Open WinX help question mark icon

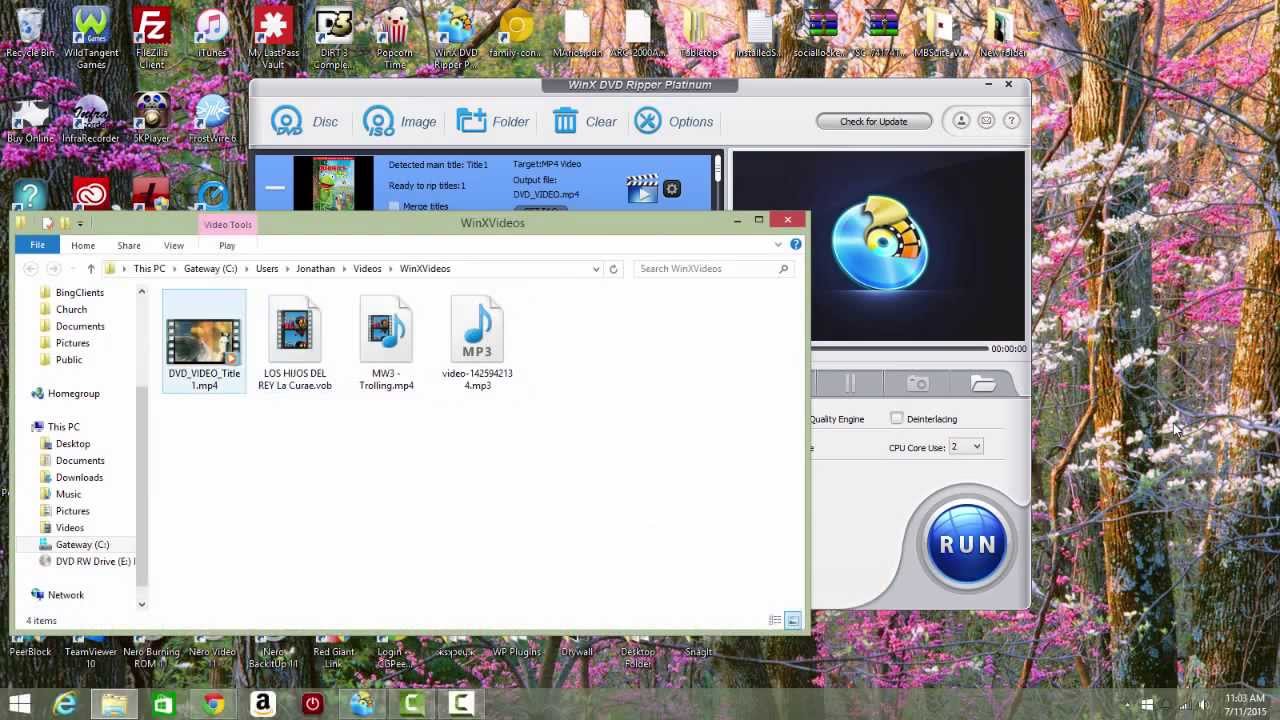click(1012, 121)
